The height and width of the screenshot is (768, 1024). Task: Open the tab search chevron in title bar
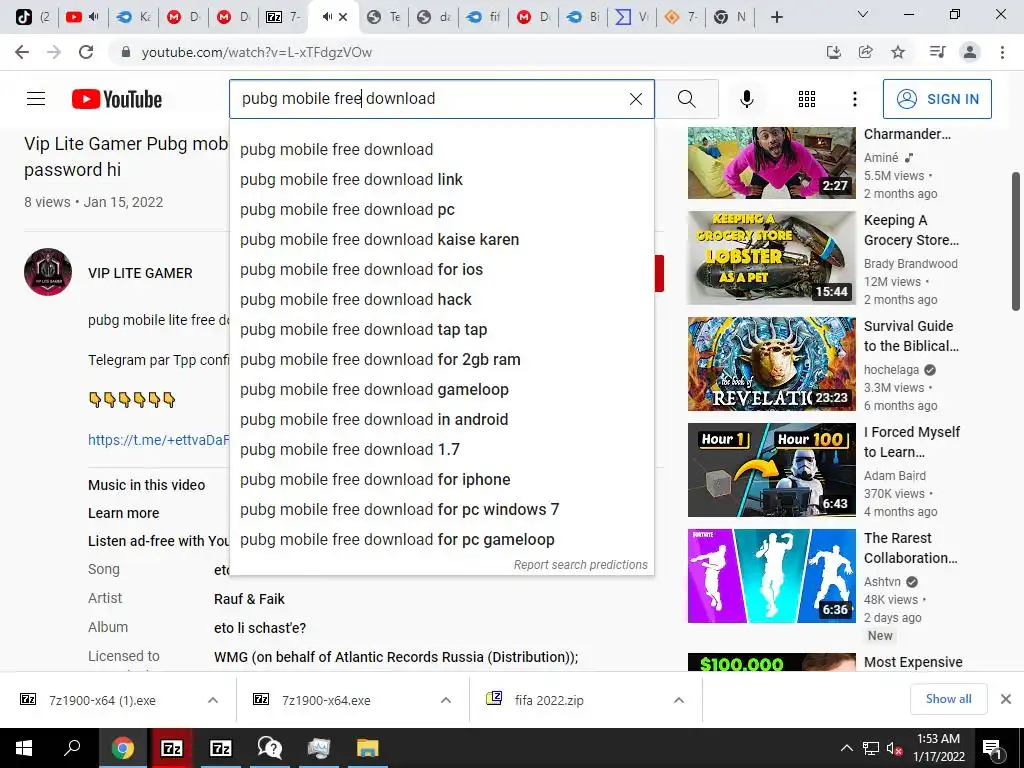[863, 14]
